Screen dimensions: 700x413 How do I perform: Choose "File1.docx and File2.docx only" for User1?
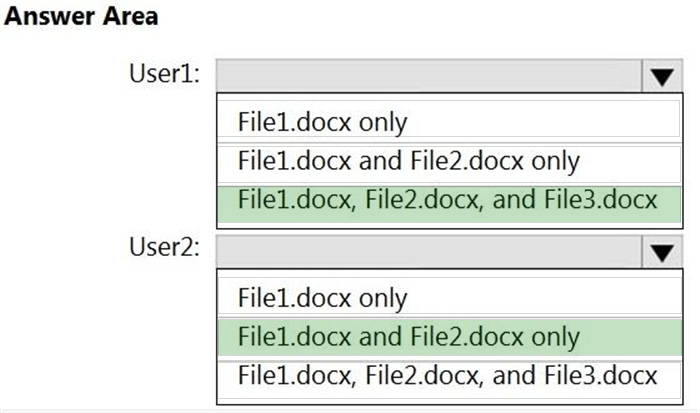(449, 162)
